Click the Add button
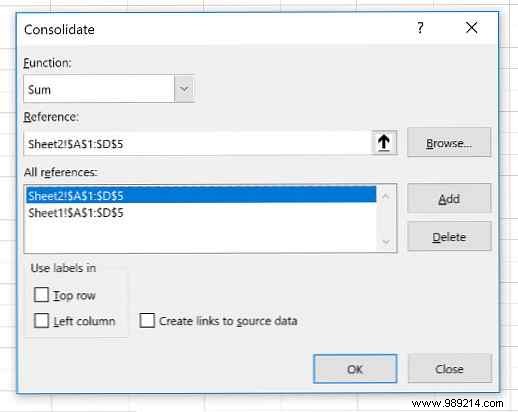The height and width of the screenshot is (412, 518). click(x=449, y=199)
